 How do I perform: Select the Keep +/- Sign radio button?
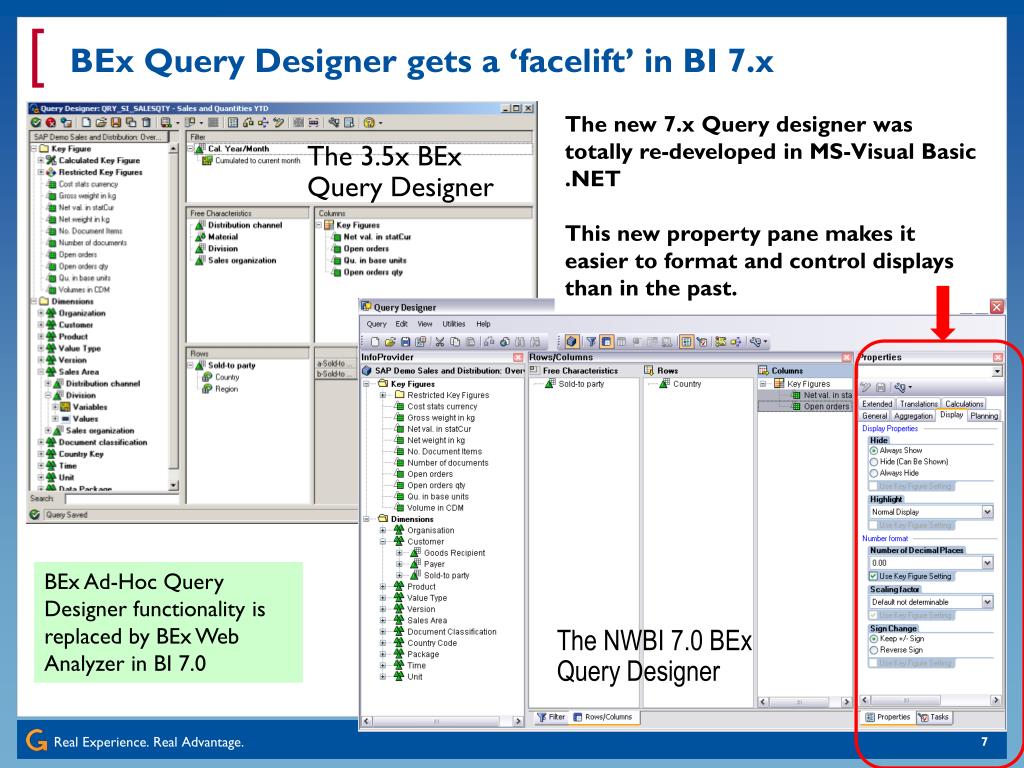click(x=873, y=639)
